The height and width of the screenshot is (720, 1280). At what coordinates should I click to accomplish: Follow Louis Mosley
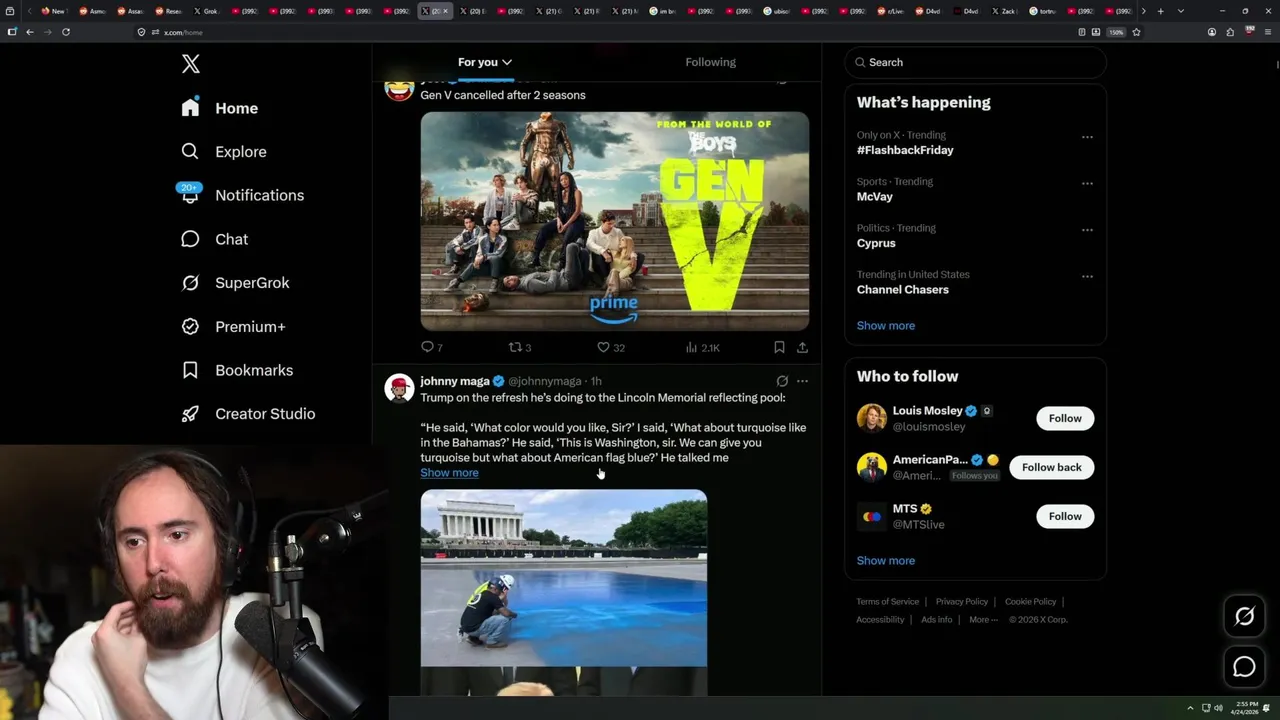pyautogui.click(x=1065, y=418)
